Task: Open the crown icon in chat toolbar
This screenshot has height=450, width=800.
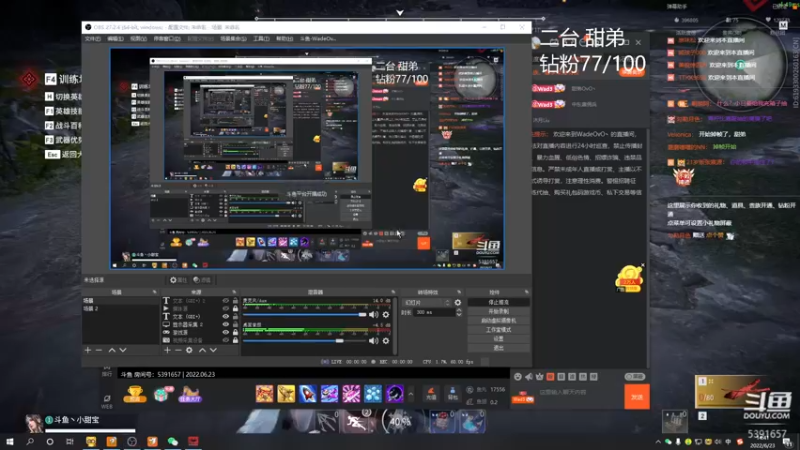Action: click(x=539, y=377)
